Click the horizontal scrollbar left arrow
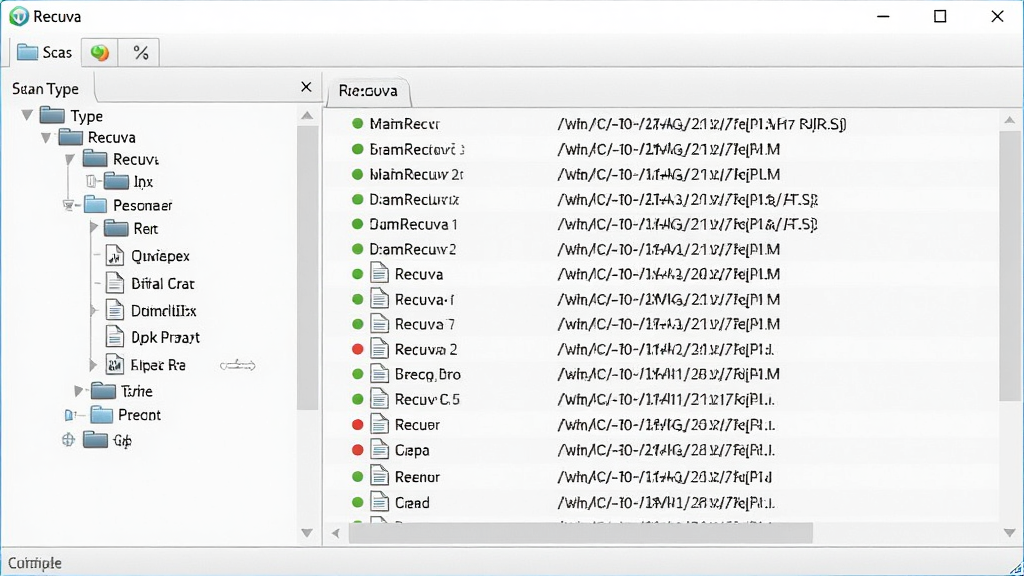Screen dimensions: 1024x576 (336, 533)
